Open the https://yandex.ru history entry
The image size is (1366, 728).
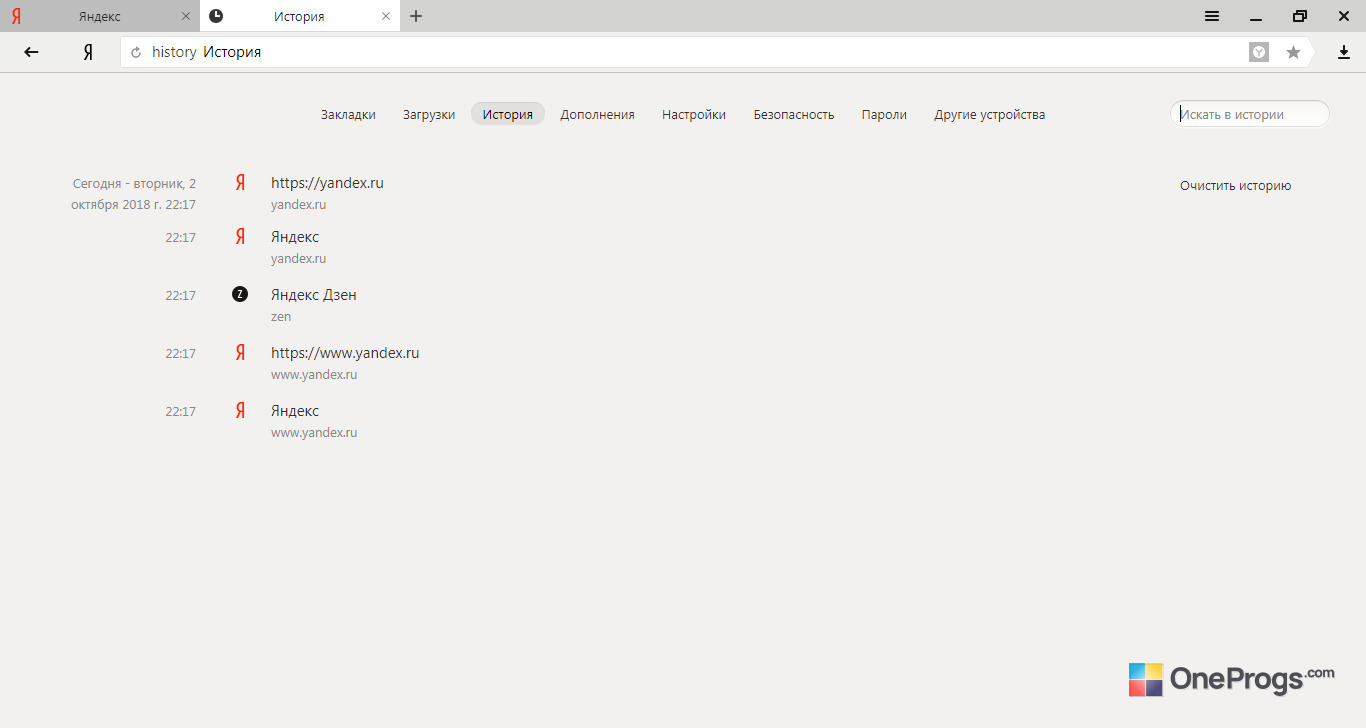327,183
